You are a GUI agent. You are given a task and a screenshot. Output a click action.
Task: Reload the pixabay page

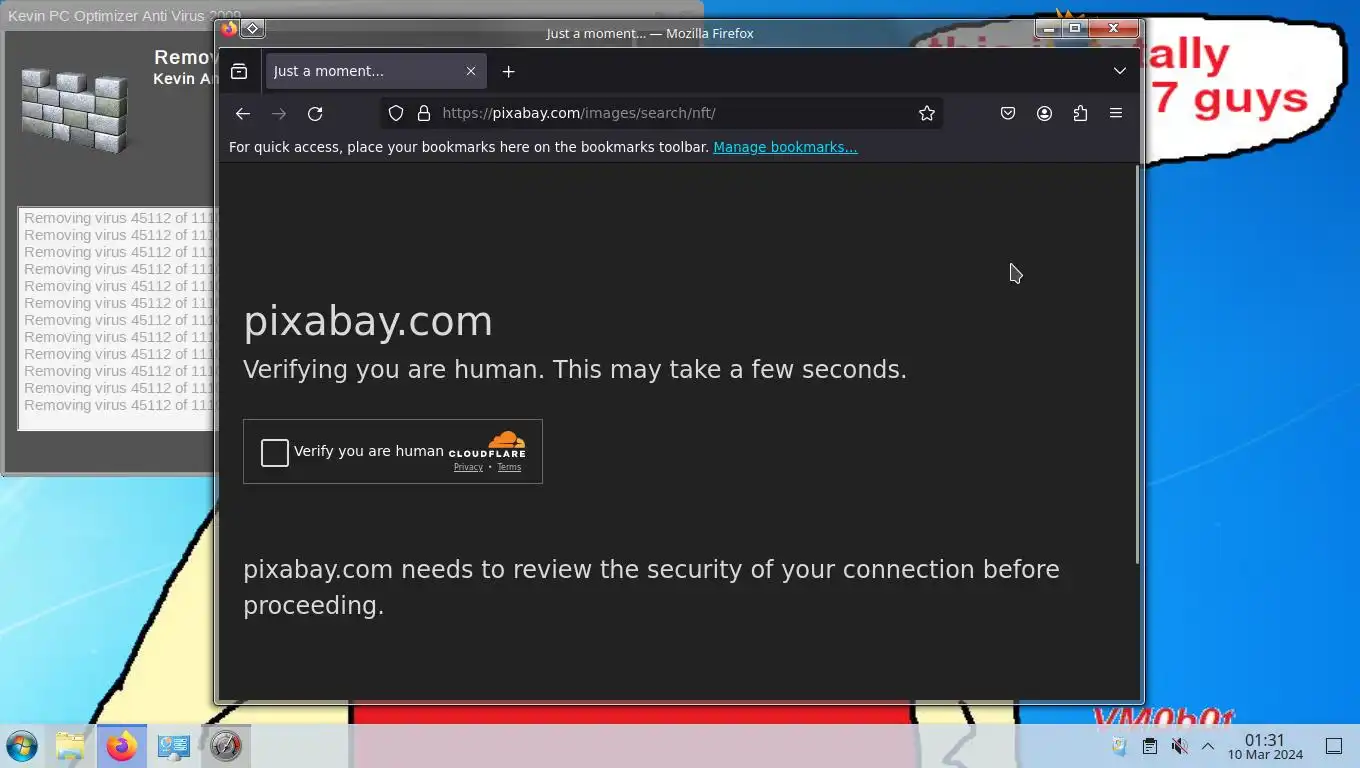pyautogui.click(x=315, y=114)
